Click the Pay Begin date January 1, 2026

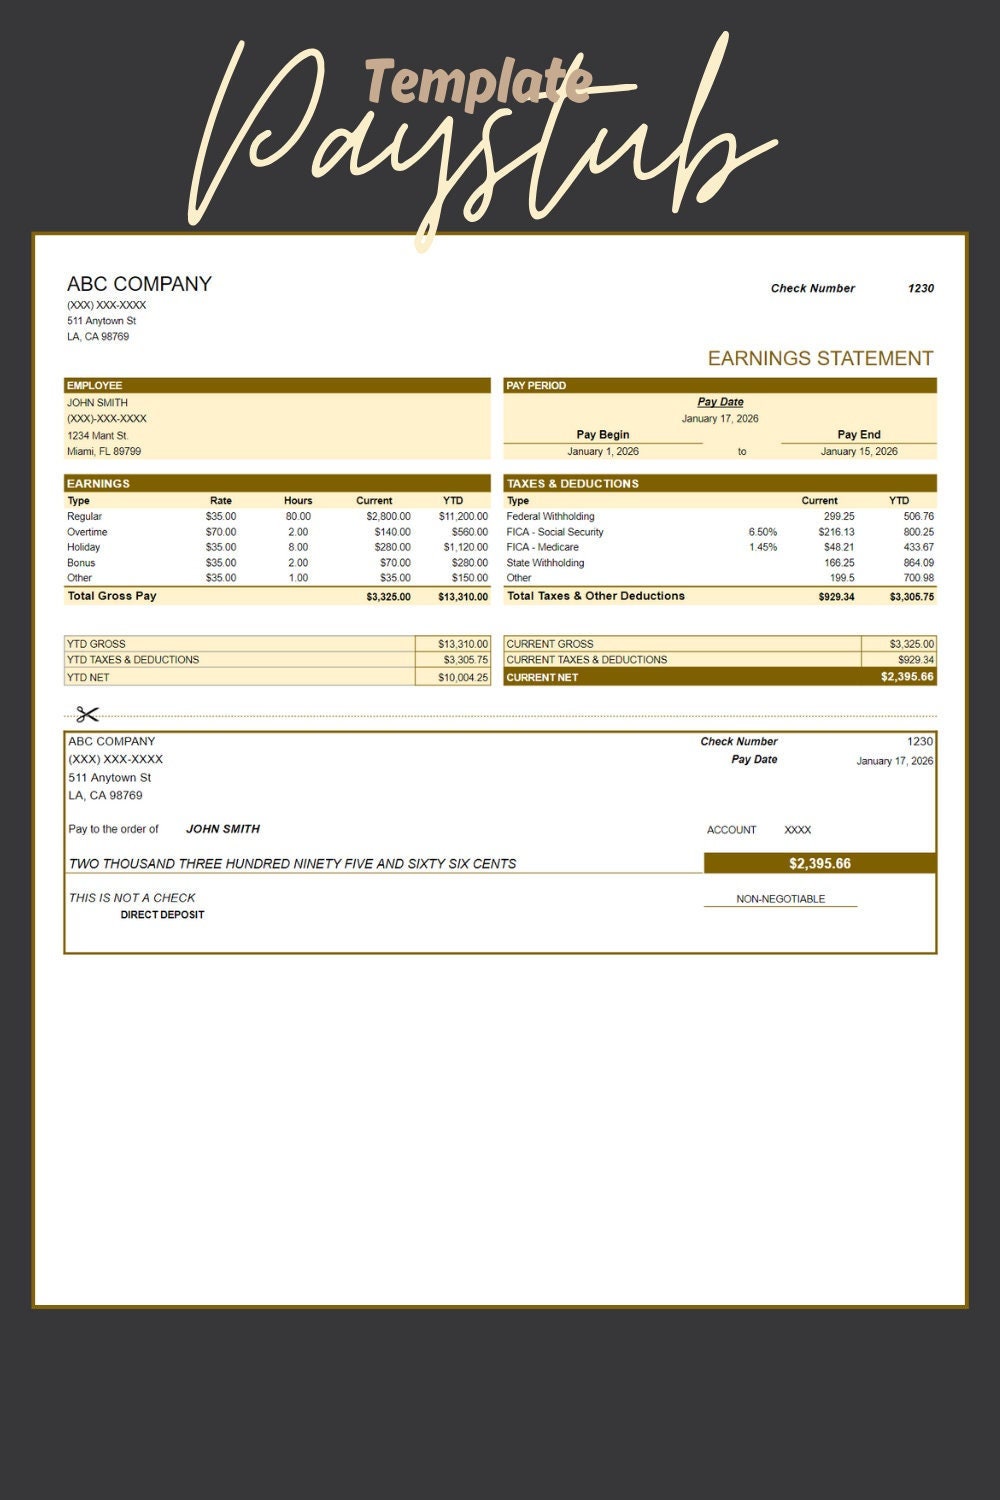click(603, 451)
